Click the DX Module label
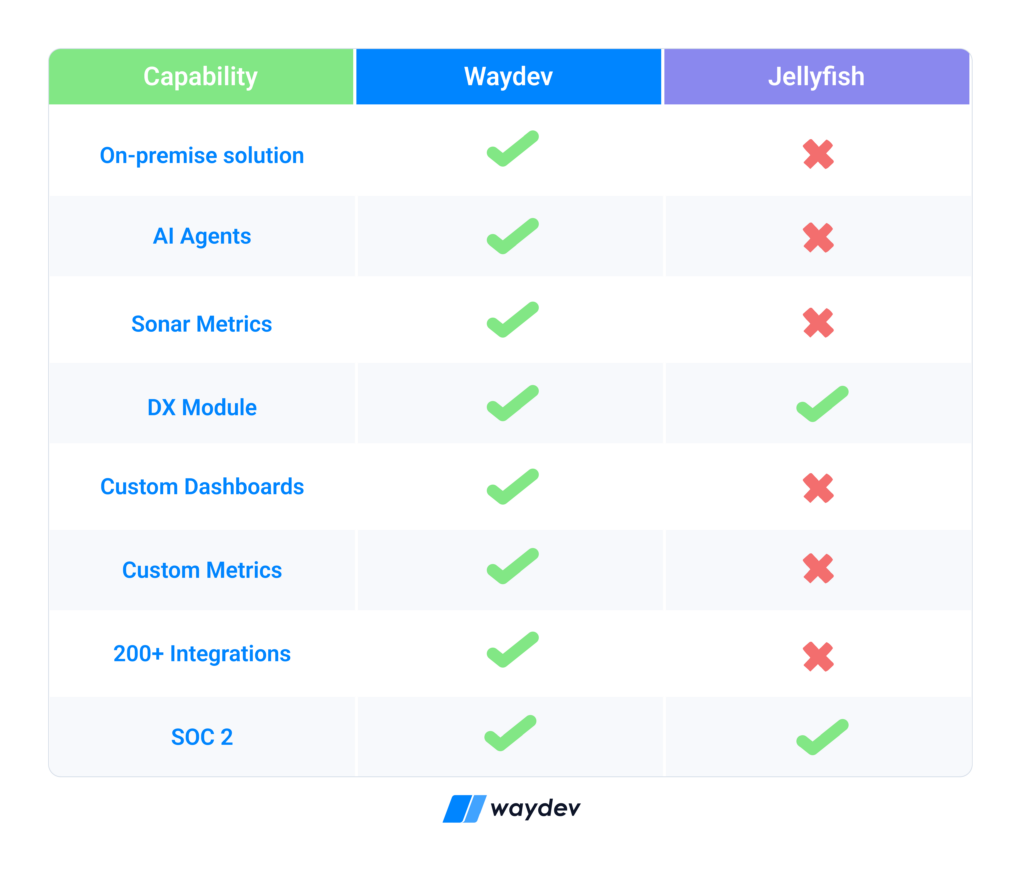Viewport: 1024px width, 871px height. 202,407
